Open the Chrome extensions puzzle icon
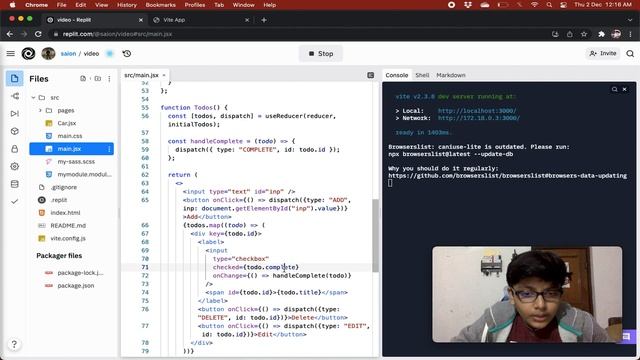 pos(601,34)
